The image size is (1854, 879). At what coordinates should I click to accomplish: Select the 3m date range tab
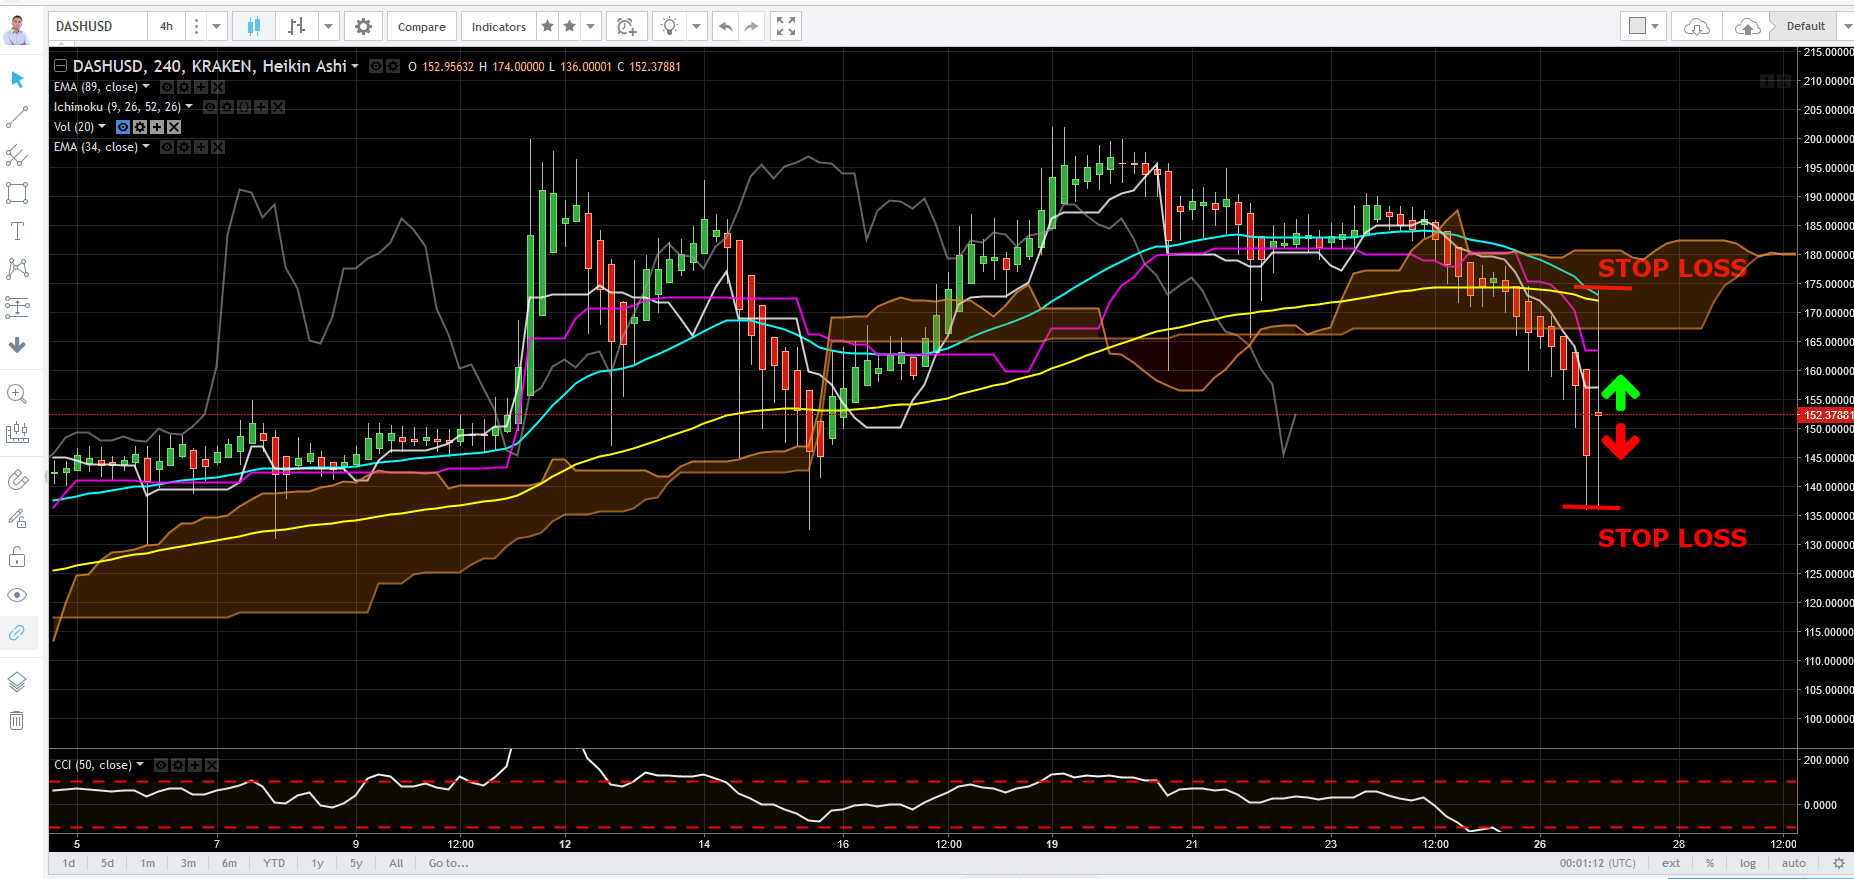coord(188,863)
